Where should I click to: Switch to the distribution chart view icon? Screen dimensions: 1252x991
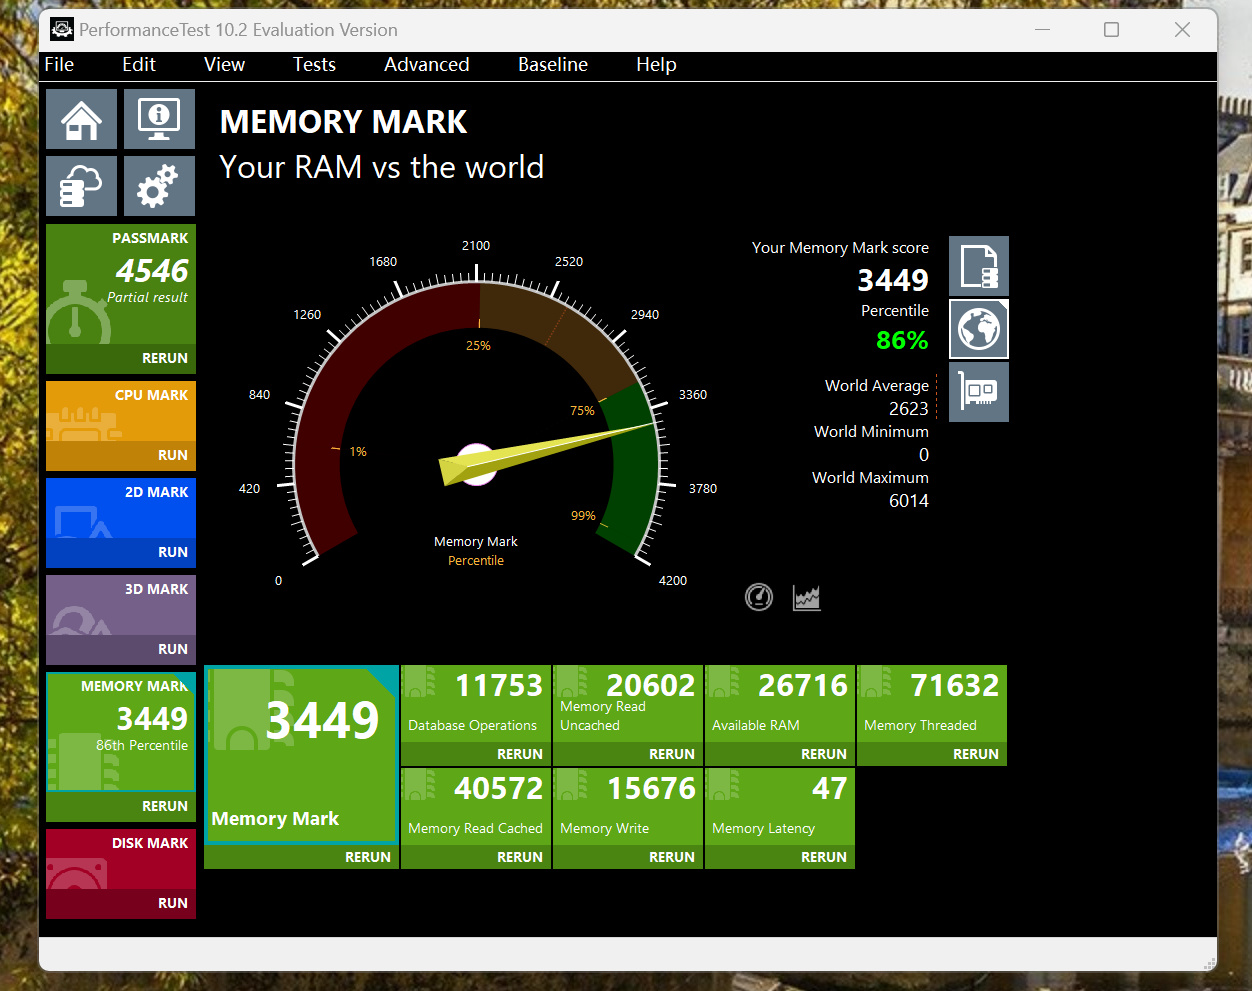coord(807,597)
